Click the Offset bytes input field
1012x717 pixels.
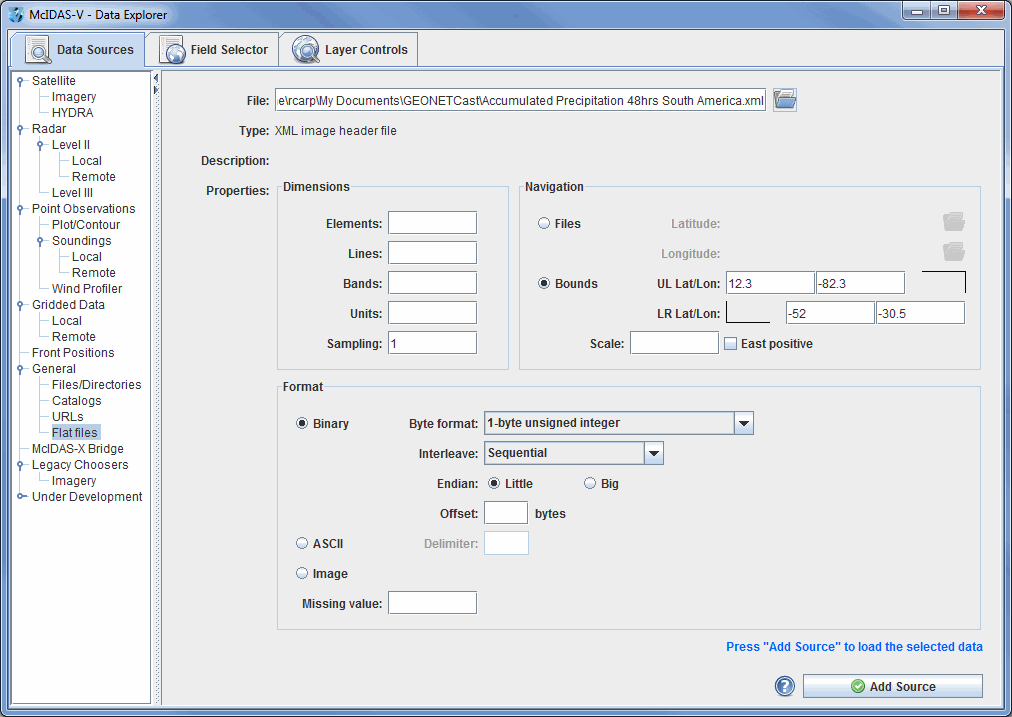[506, 513]
